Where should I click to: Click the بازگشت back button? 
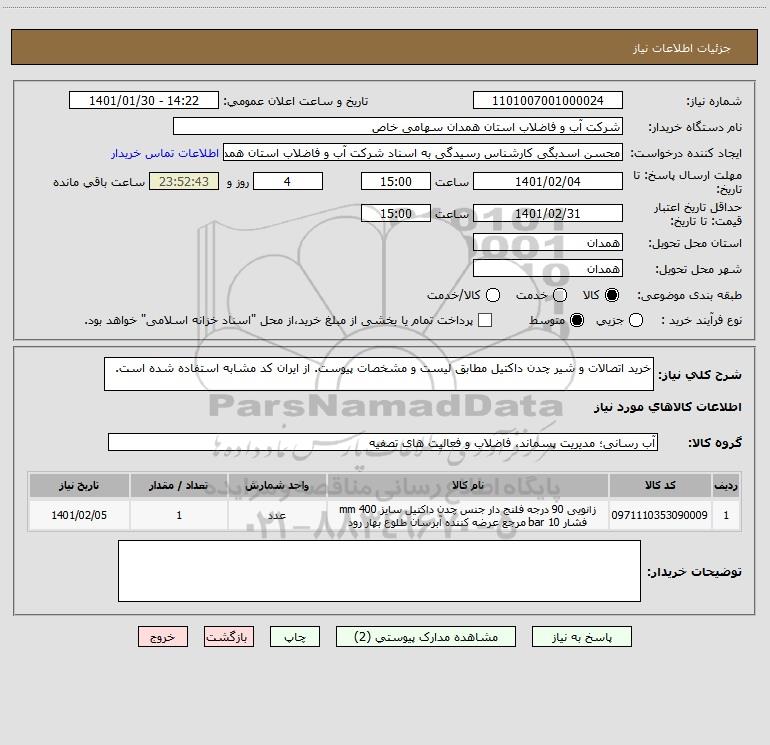click(x=229, y=636)
